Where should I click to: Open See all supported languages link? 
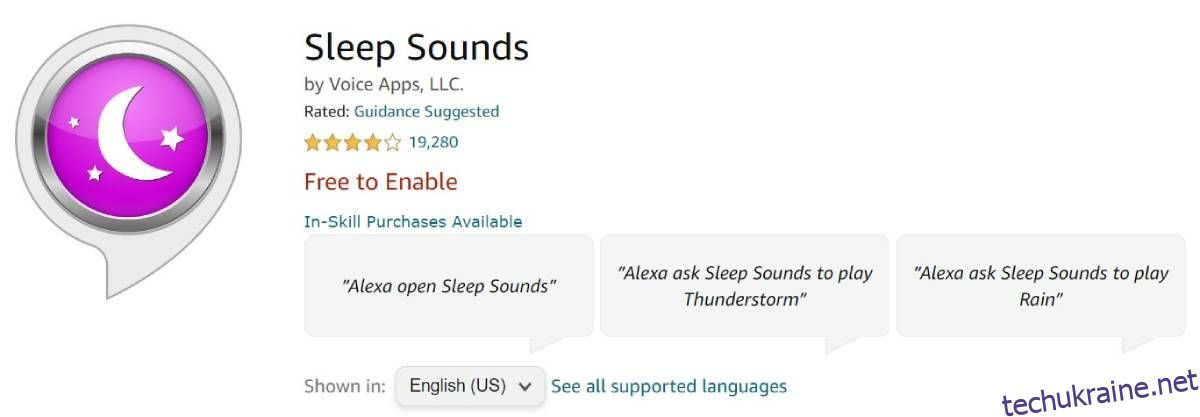(669, 386)
